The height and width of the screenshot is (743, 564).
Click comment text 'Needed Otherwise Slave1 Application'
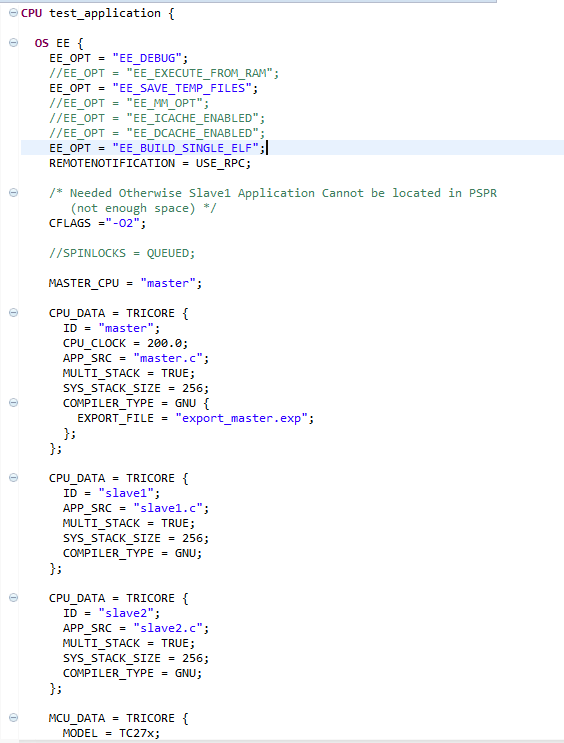tap(192, 193)
